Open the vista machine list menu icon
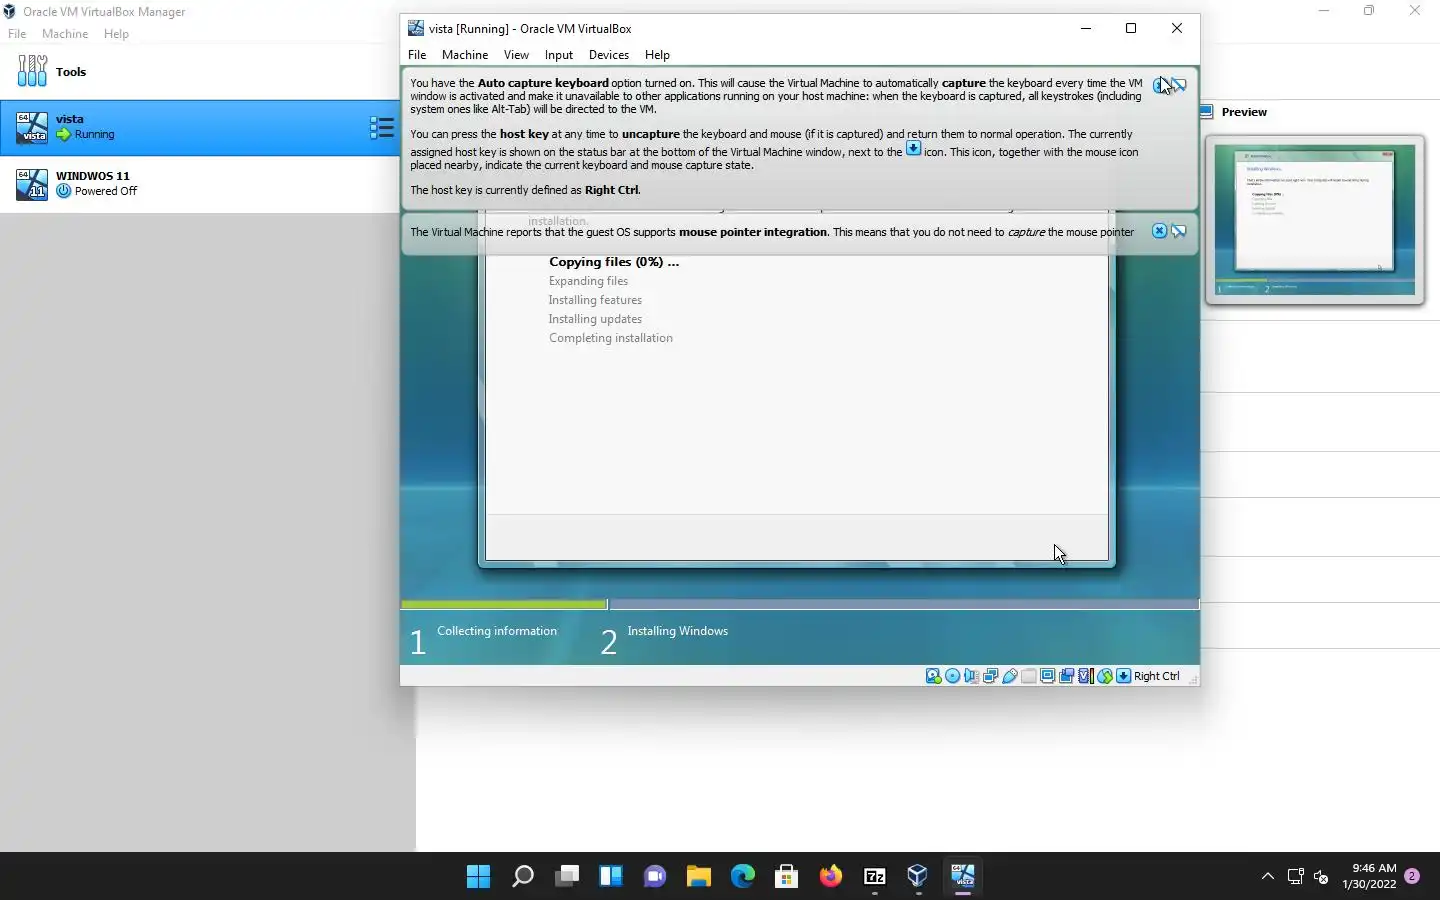 [x=381, y=127]
